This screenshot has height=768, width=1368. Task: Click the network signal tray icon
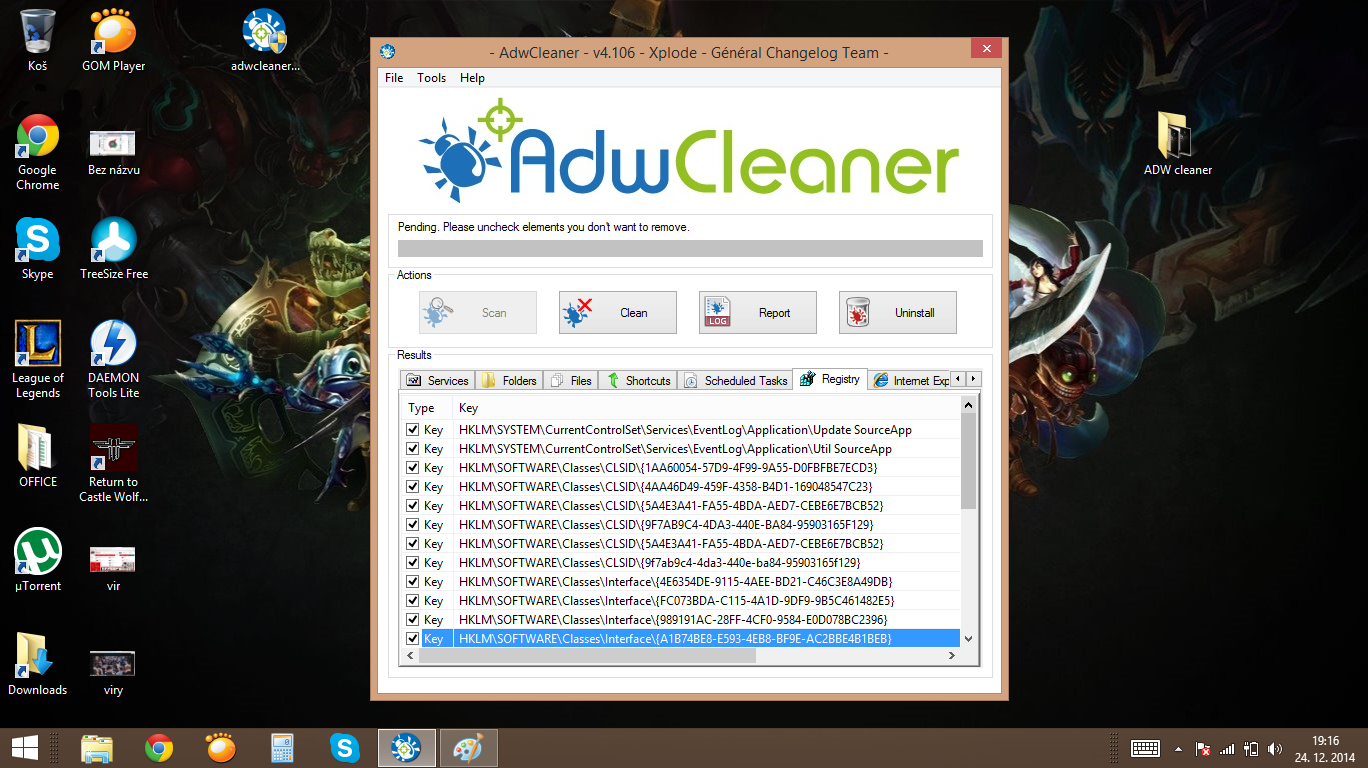(x=1228, y=748)
